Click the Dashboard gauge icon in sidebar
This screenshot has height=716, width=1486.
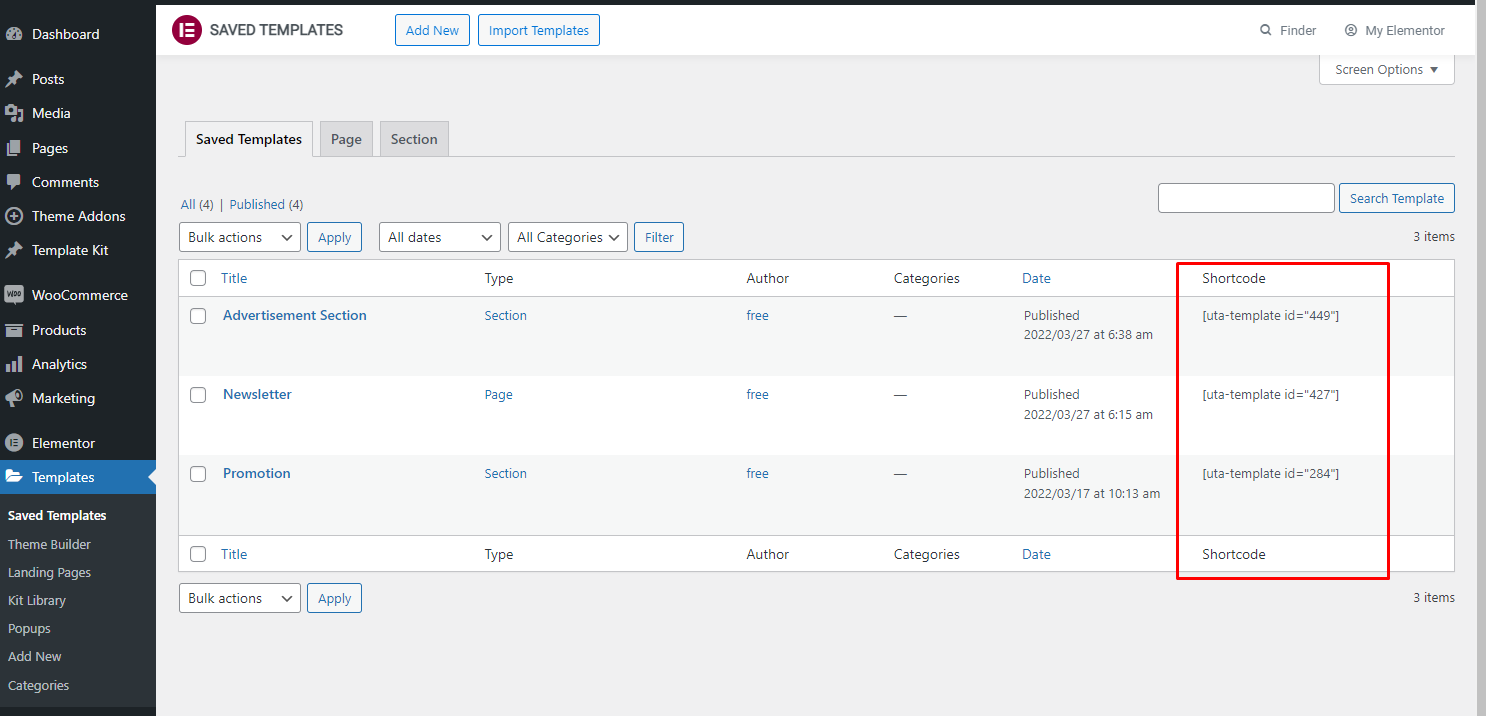(x=14, y=34)
